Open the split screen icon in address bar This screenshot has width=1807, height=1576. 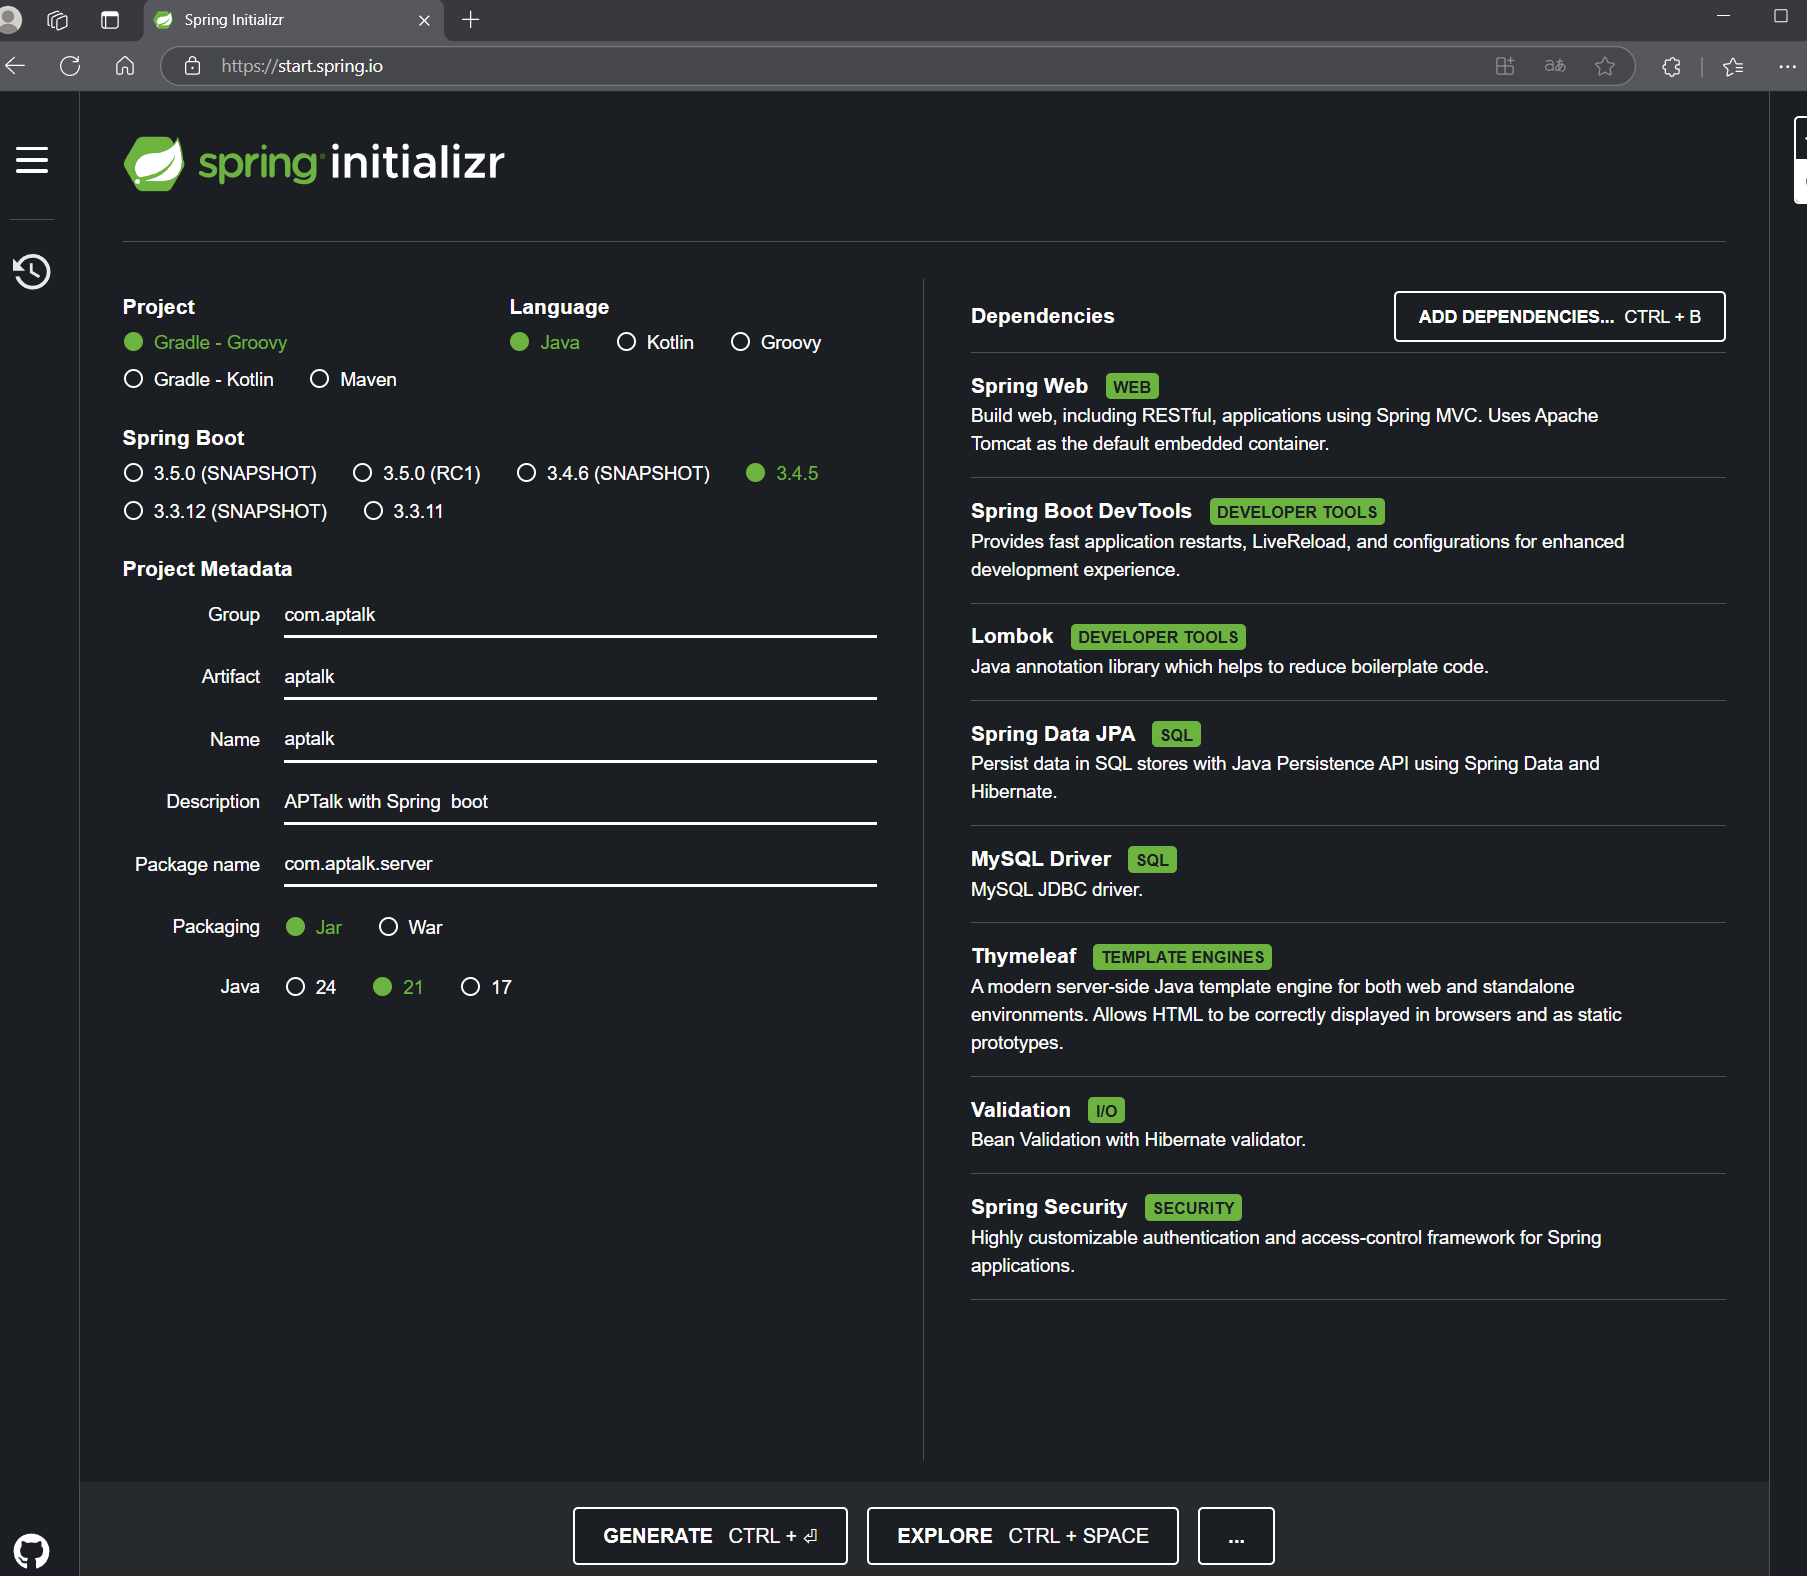(x=1505, y=66)
